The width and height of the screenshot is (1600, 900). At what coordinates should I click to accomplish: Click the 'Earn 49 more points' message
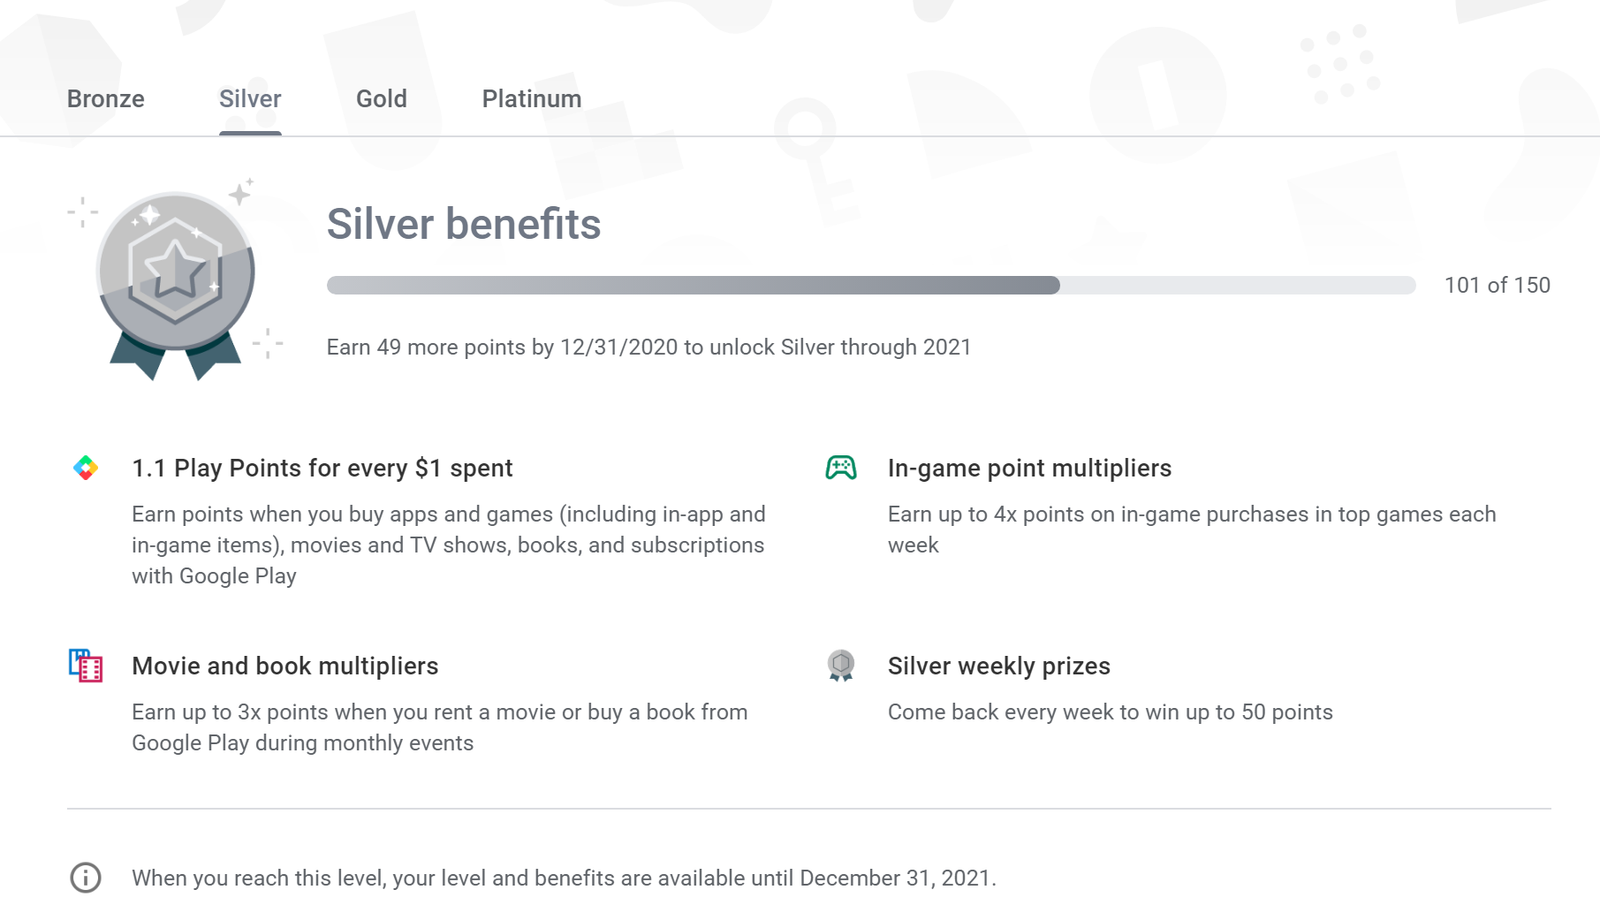(x=648, y=347)
